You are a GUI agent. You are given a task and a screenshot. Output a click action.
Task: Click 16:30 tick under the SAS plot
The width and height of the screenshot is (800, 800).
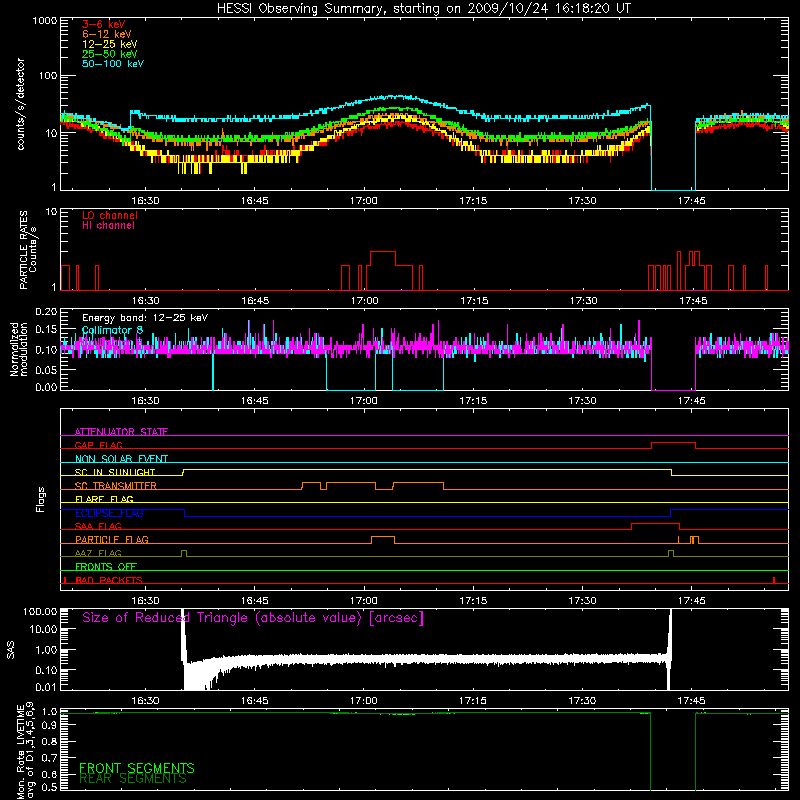[145, 701]
